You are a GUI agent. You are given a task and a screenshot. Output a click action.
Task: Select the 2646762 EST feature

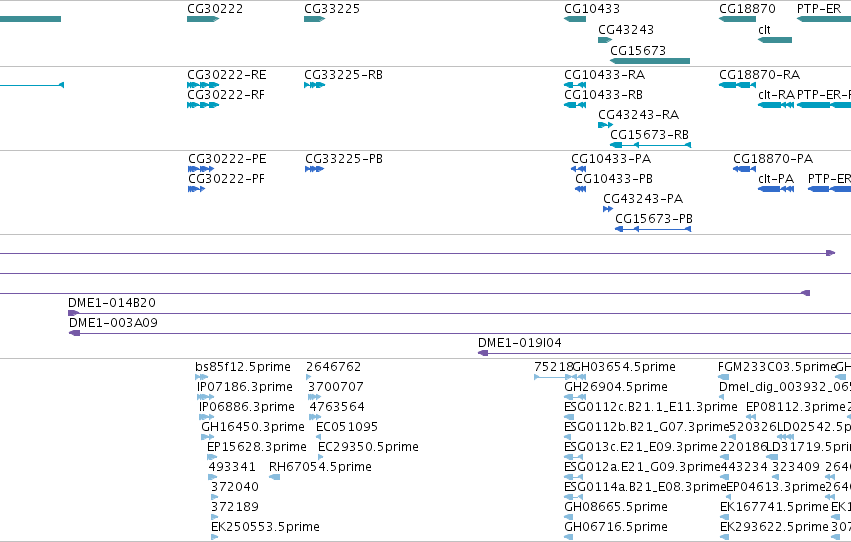[x=308, y=377]
